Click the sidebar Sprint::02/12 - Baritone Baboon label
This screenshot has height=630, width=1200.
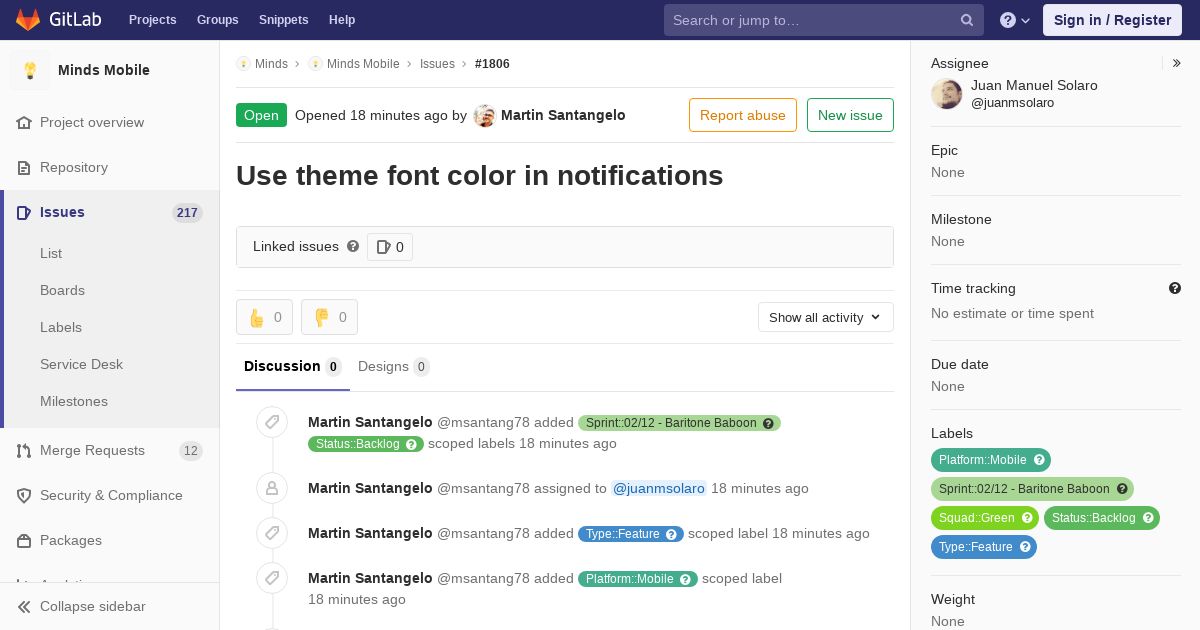(1024, 489)
